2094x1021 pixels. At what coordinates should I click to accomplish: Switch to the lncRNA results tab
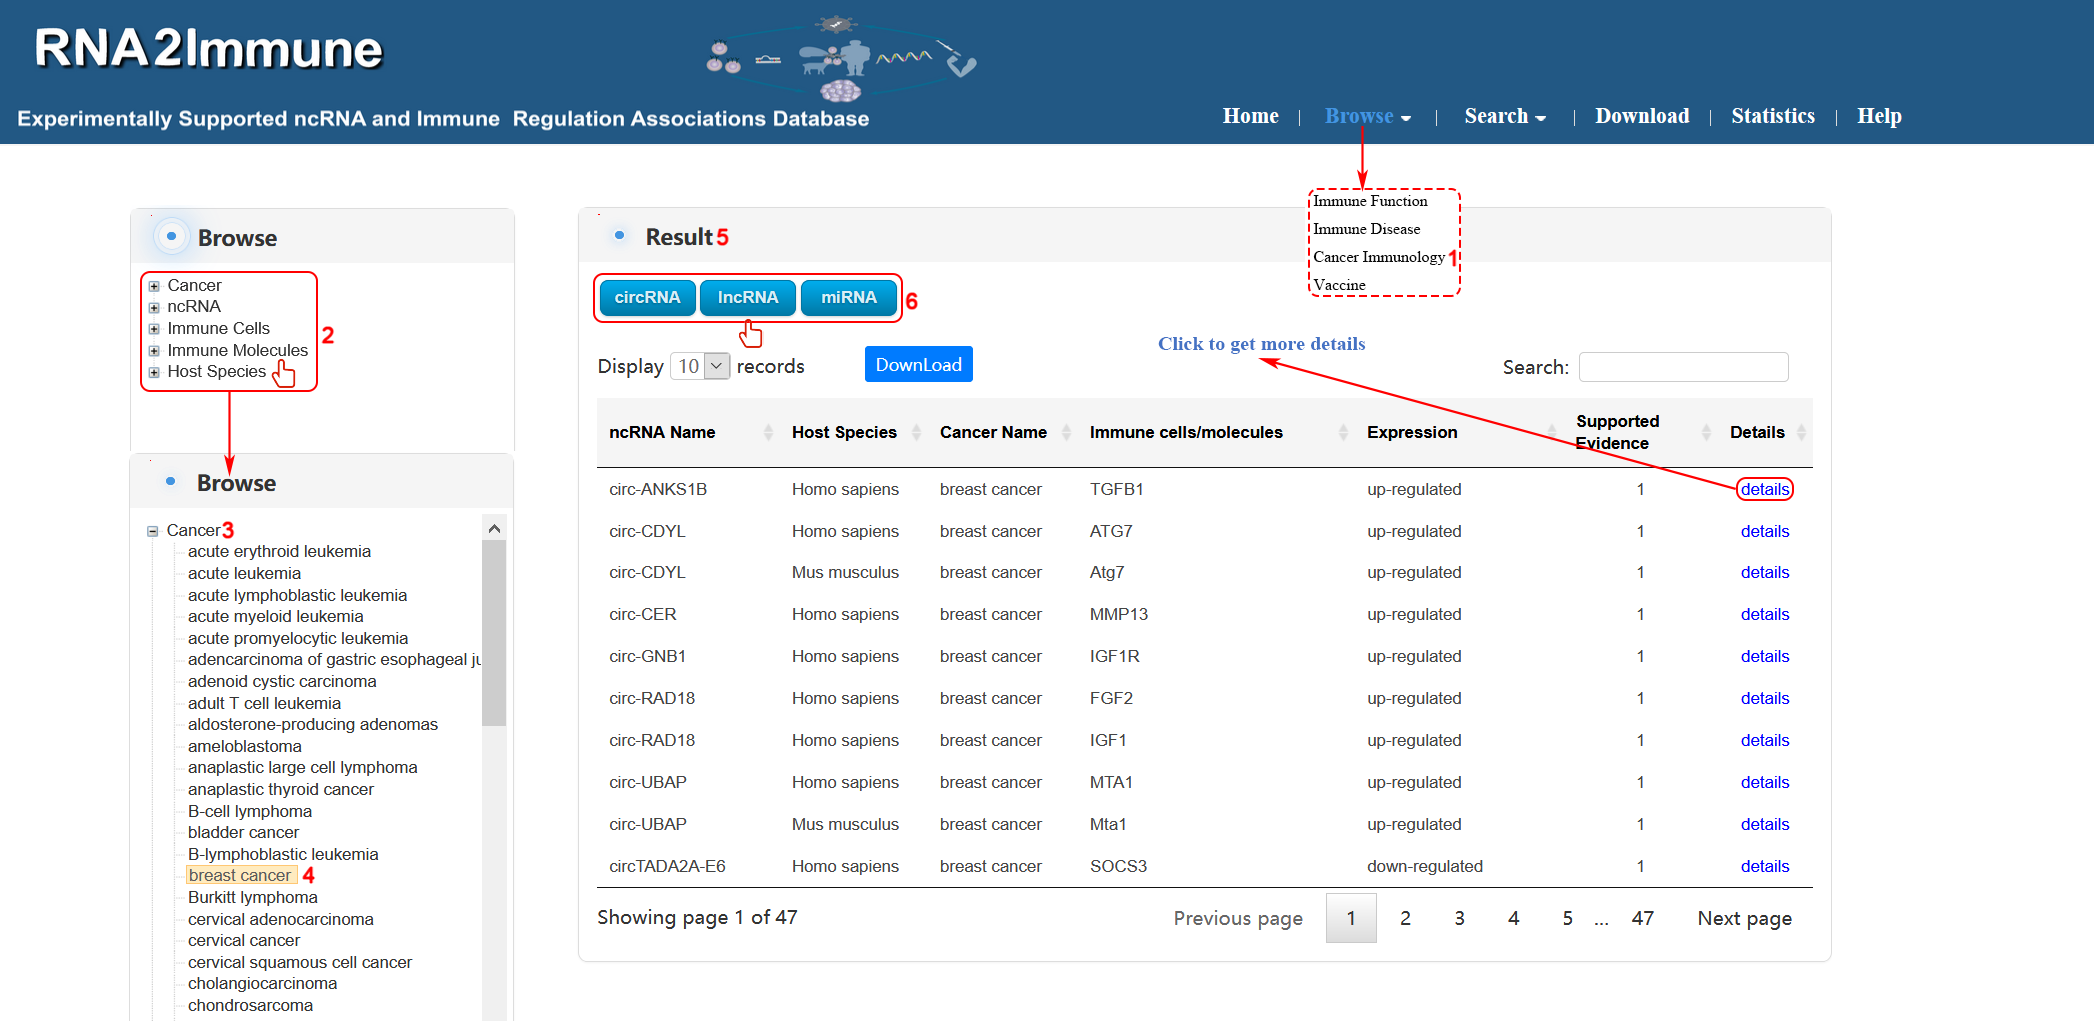coord(747,298)
